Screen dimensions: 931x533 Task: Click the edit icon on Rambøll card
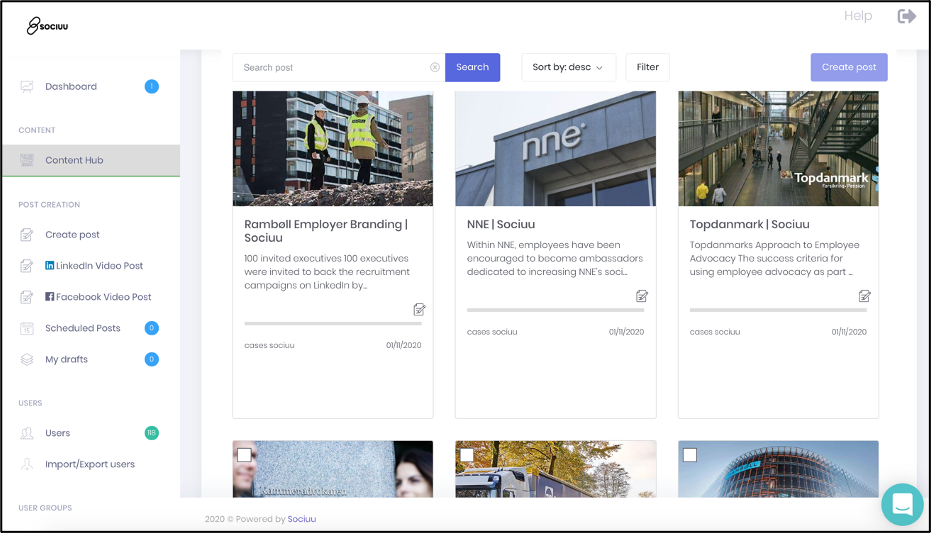[419, 309]
